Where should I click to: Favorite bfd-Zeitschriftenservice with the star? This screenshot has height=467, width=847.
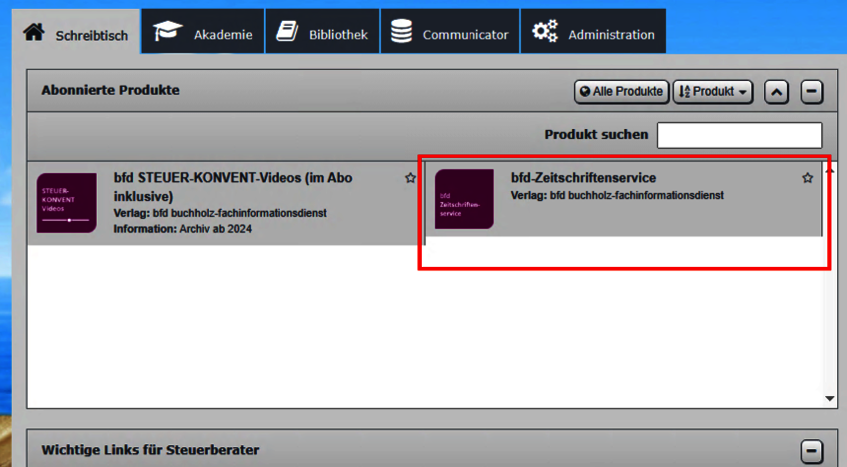pyautogui.click(x=808, y=178)
